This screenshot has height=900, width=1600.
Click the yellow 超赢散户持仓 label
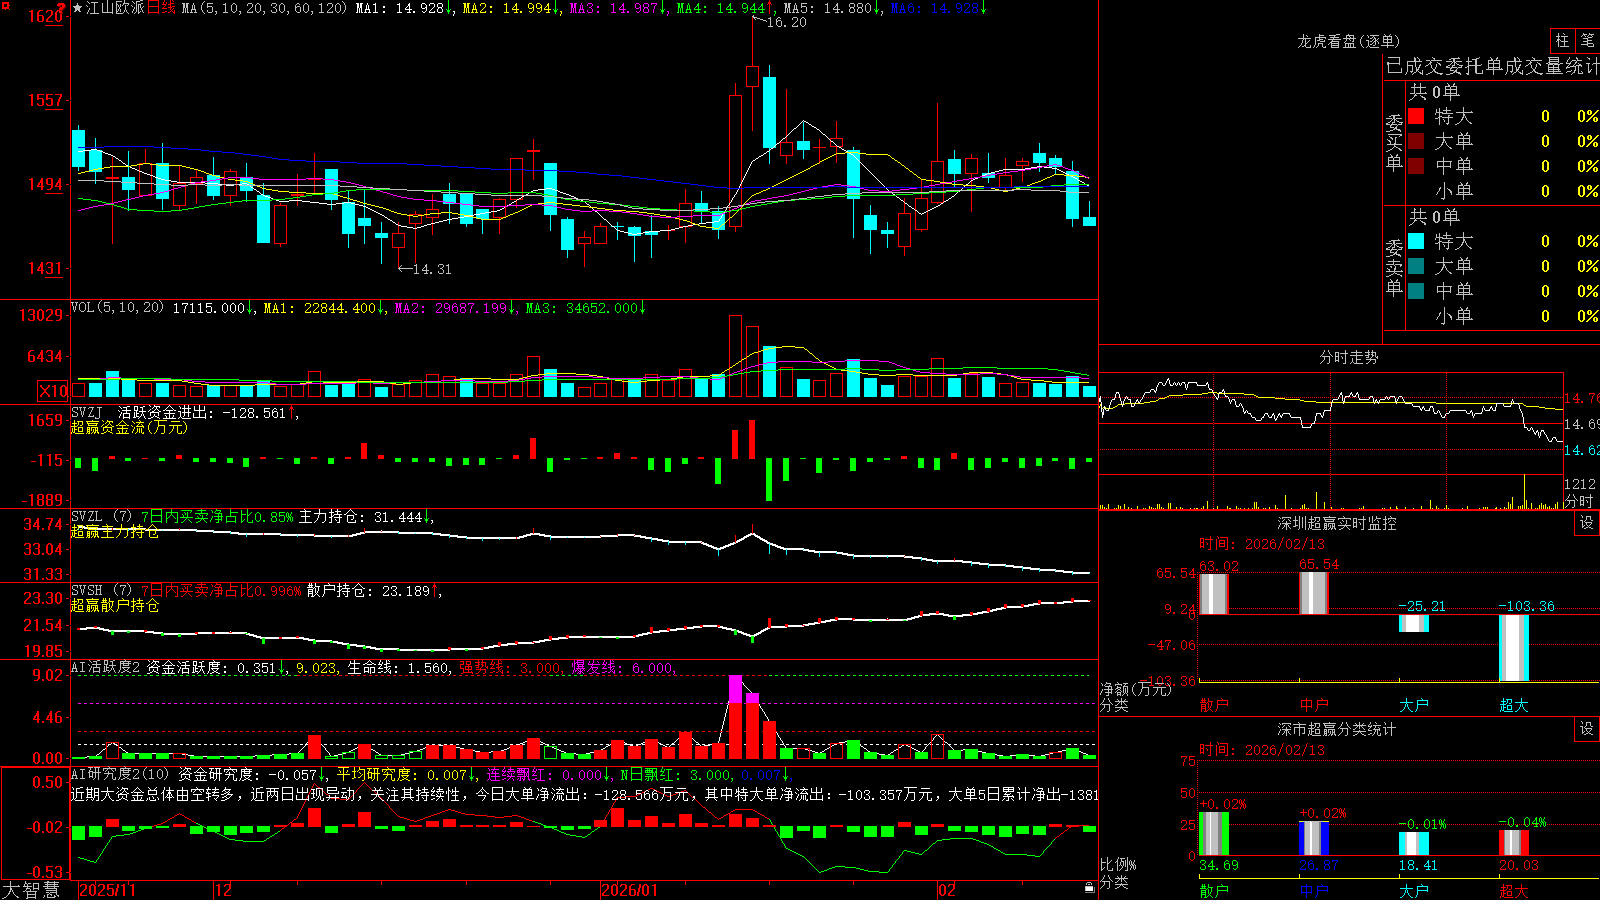point(115,606)
